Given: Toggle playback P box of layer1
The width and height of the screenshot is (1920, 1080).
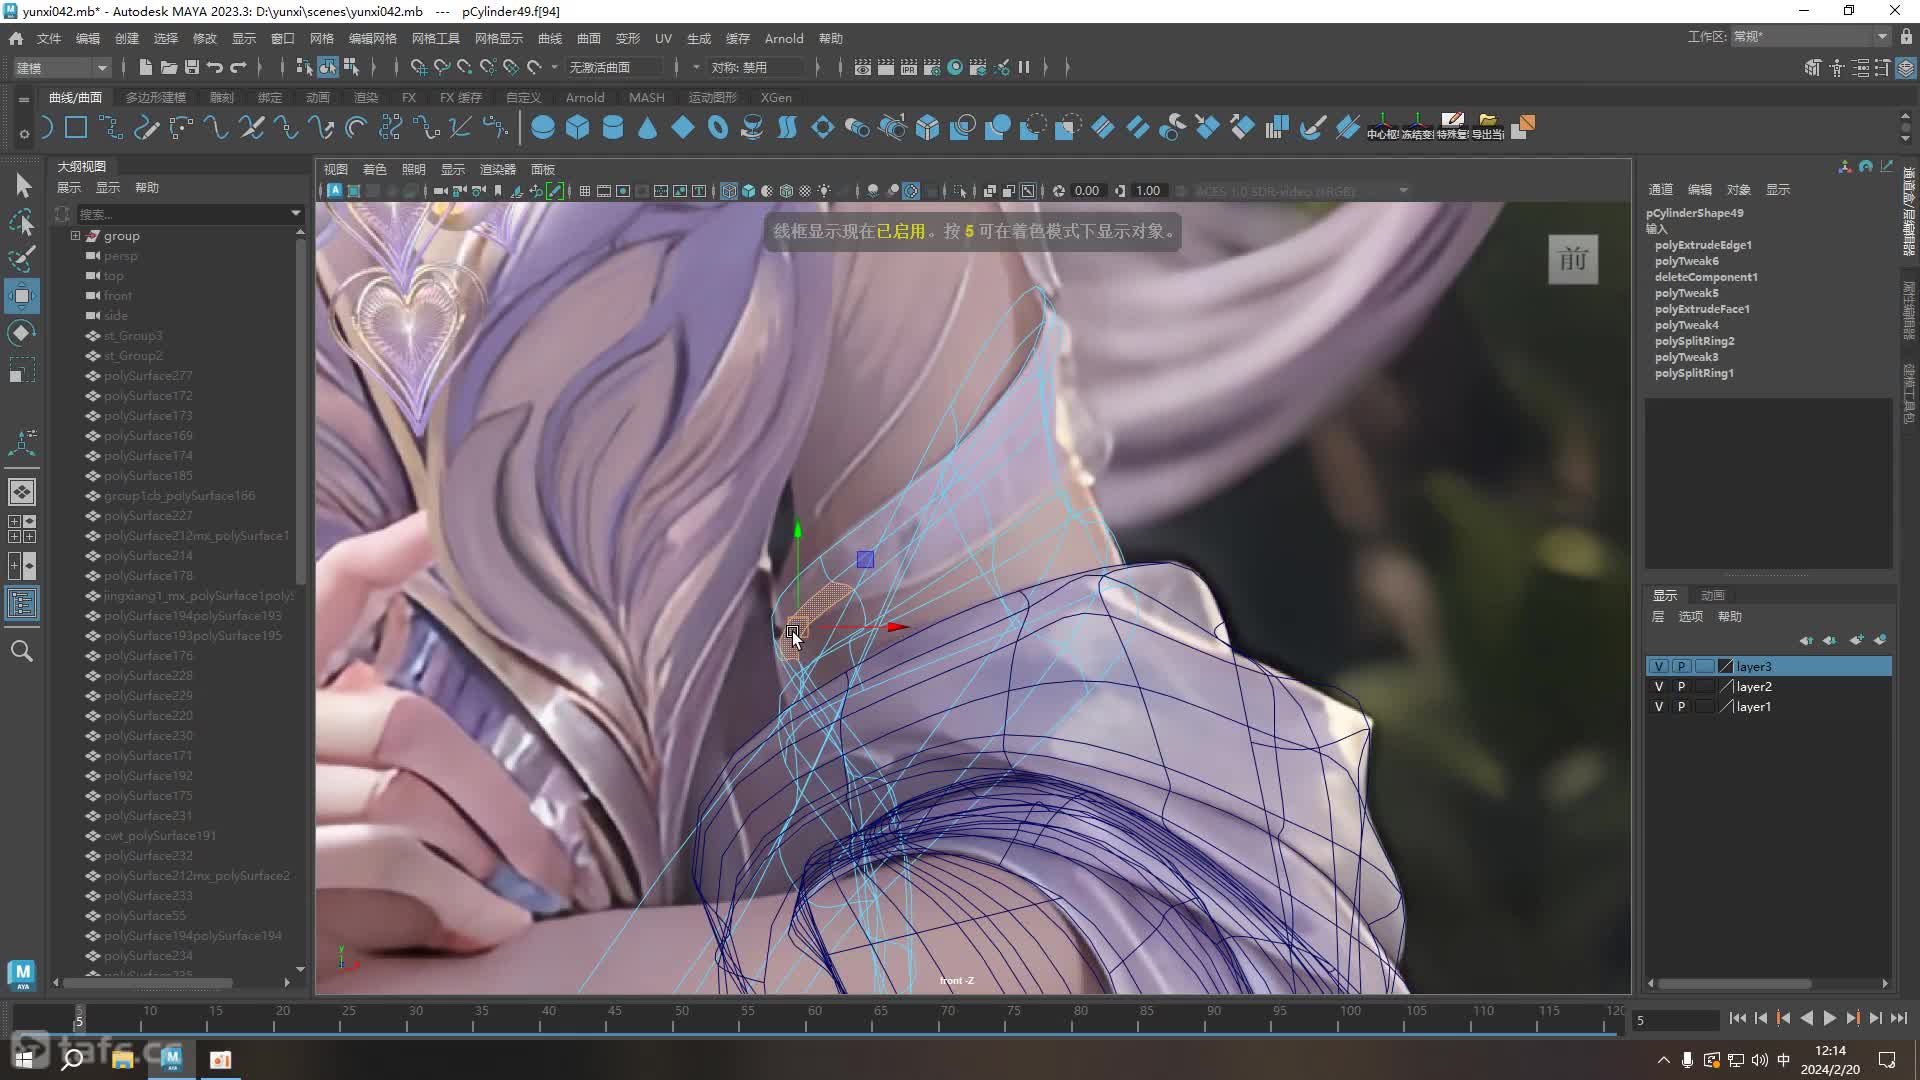Looking at the screenshot, I should pos(1681,706).
